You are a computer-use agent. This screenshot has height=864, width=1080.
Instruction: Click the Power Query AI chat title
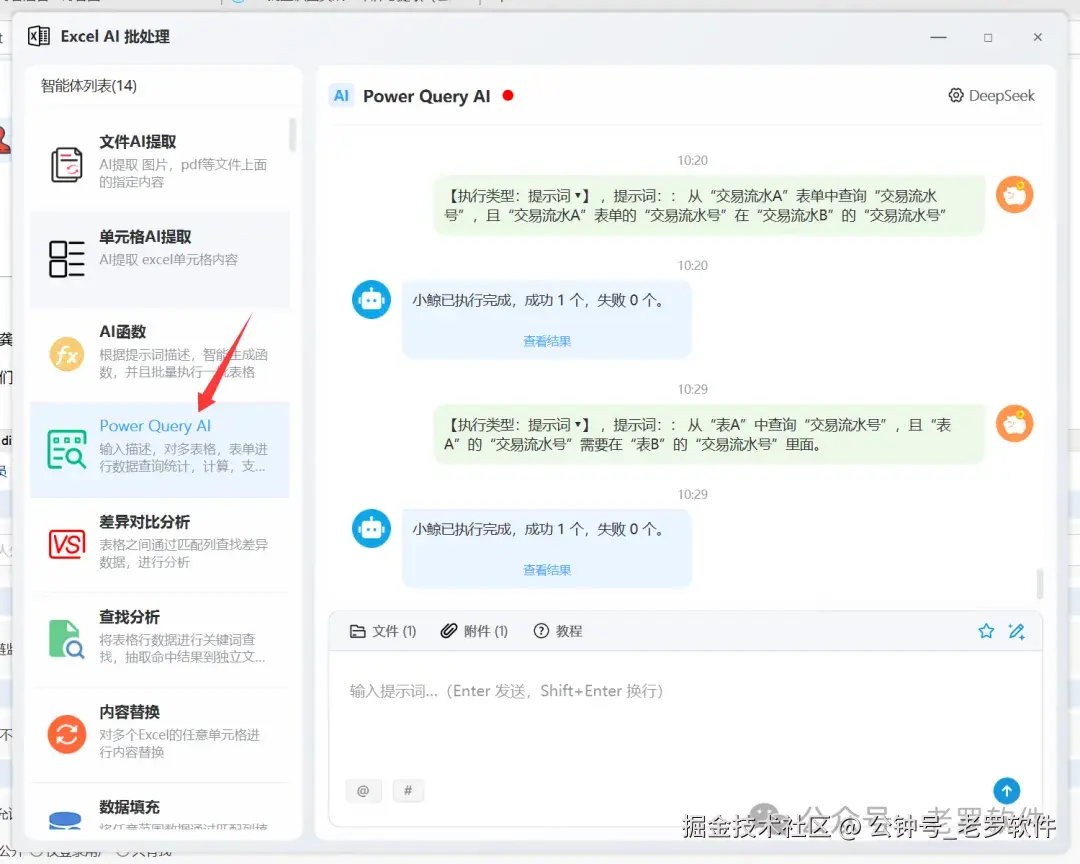tap(426, 96)
